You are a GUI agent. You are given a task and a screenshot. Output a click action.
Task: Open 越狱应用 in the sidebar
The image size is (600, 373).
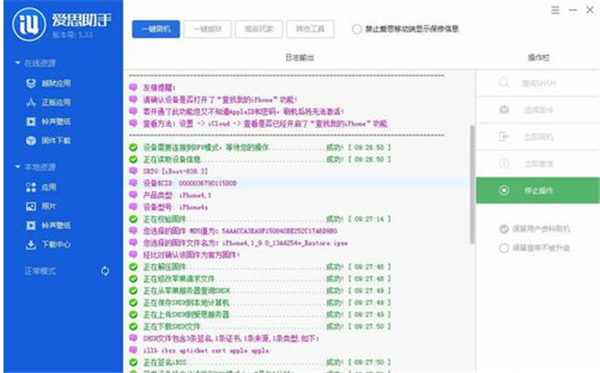(x=48, y=83)
